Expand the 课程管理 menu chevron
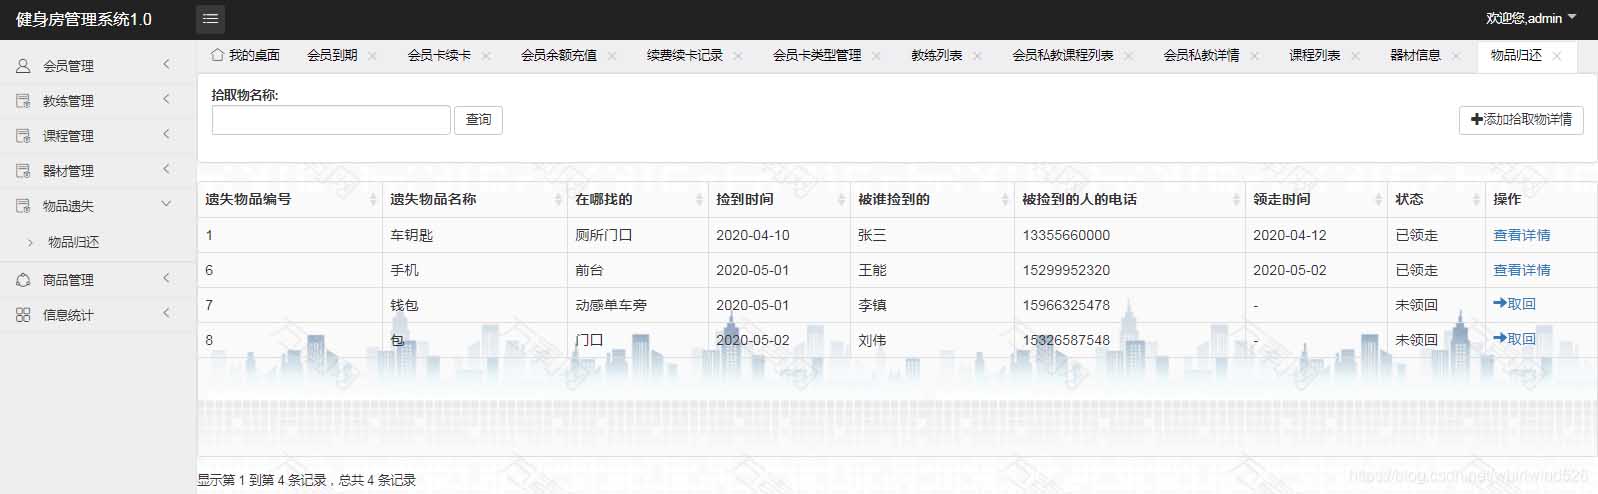The width and height of the screenshot is (1598, 494). pos(166,135)
